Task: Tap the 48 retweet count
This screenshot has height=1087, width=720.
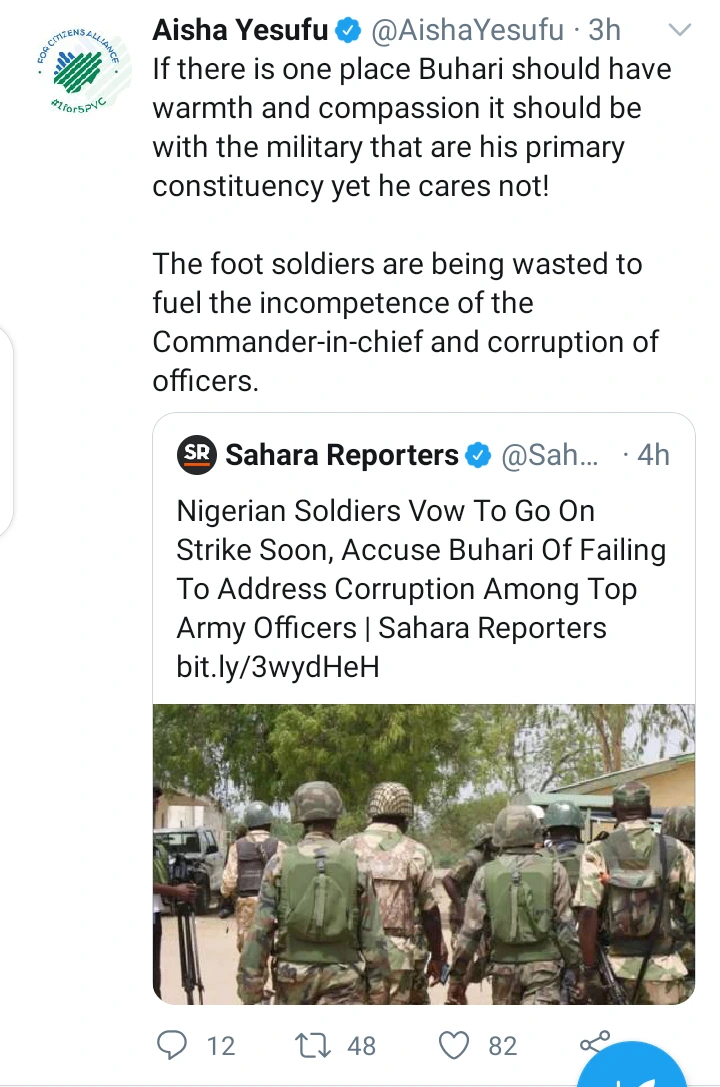Action: coord(361,1045)
